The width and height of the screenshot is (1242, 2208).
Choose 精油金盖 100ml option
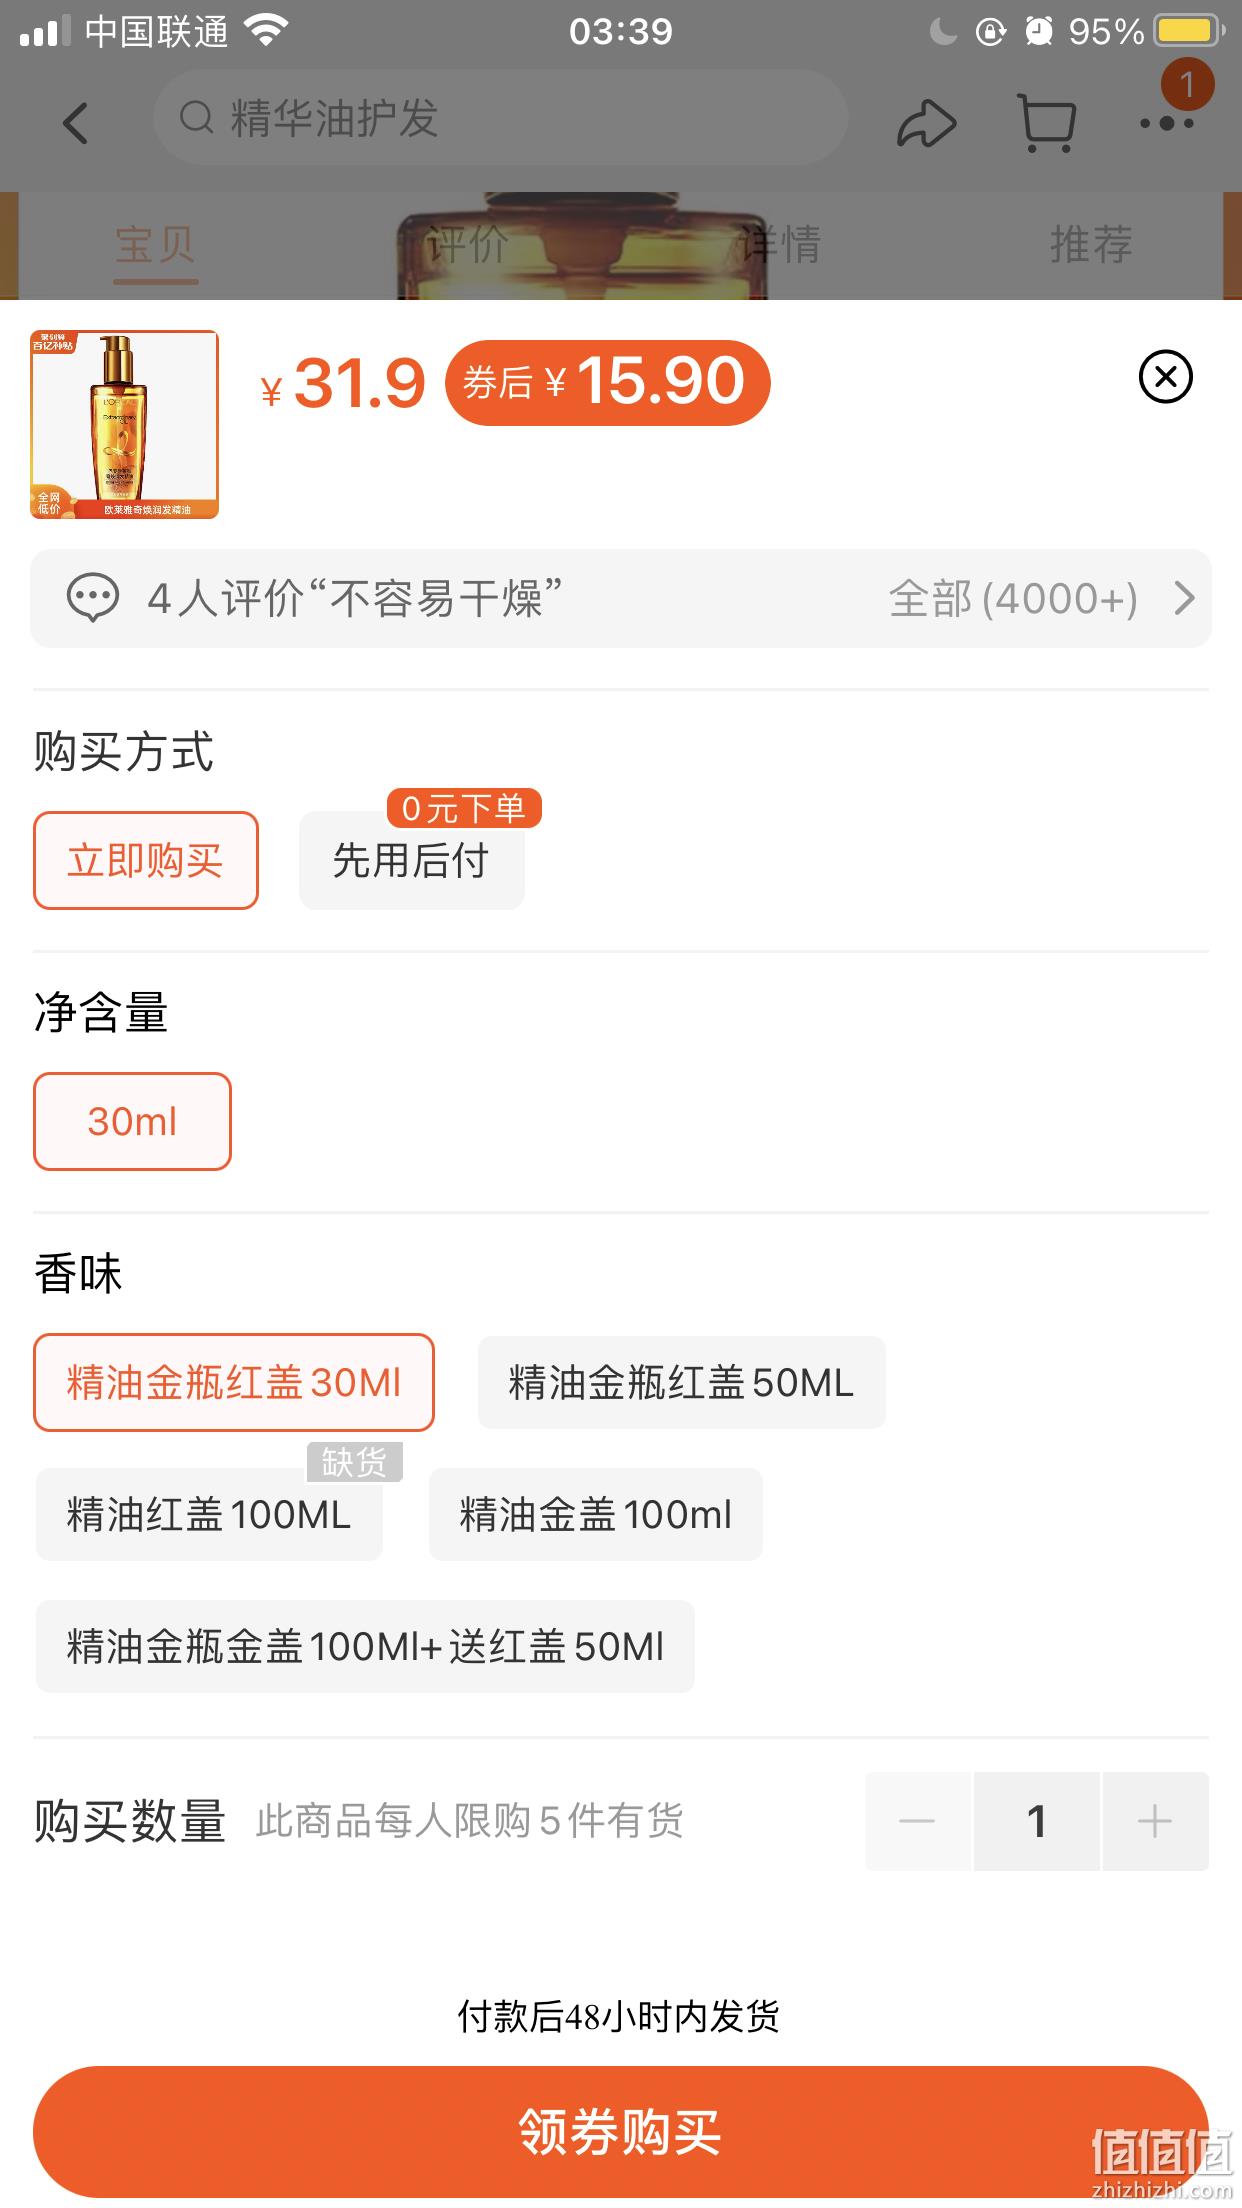(595, 1514)
